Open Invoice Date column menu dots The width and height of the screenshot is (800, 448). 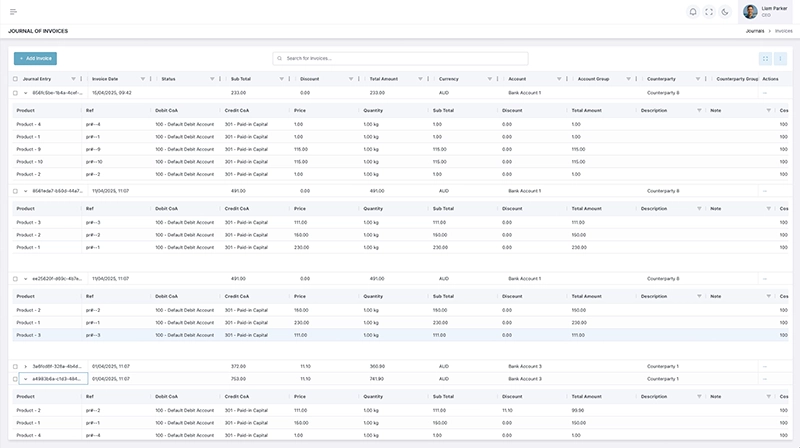point(151,79)
